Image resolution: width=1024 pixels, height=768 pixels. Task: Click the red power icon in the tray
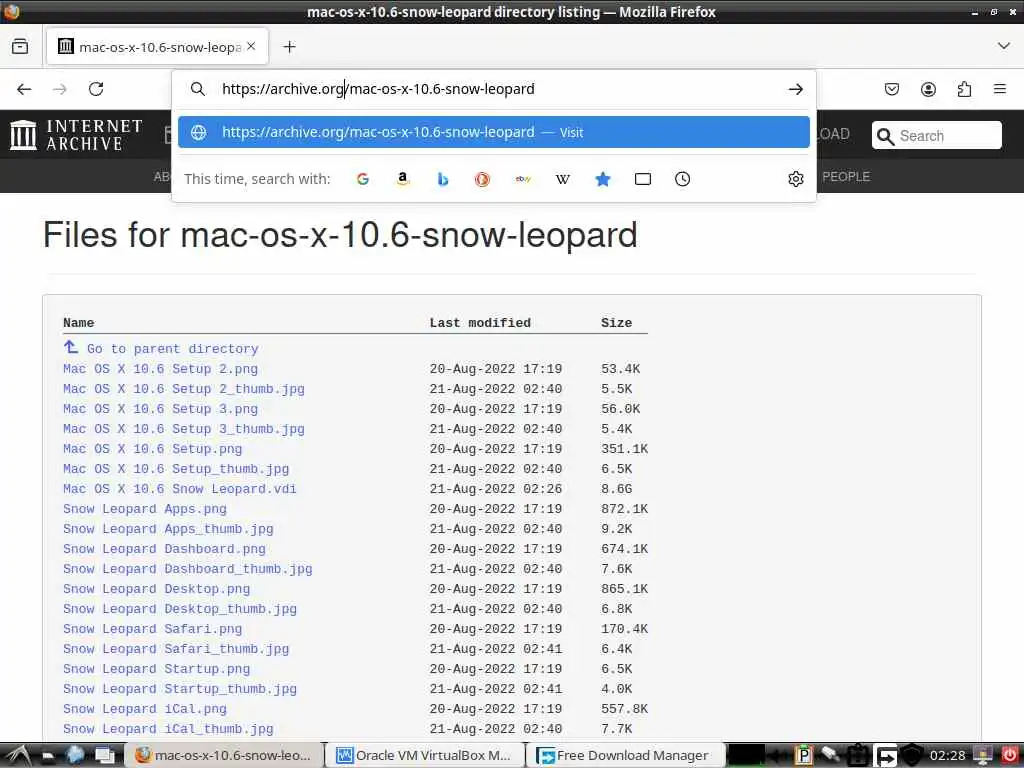click(x=1010, y=756)
